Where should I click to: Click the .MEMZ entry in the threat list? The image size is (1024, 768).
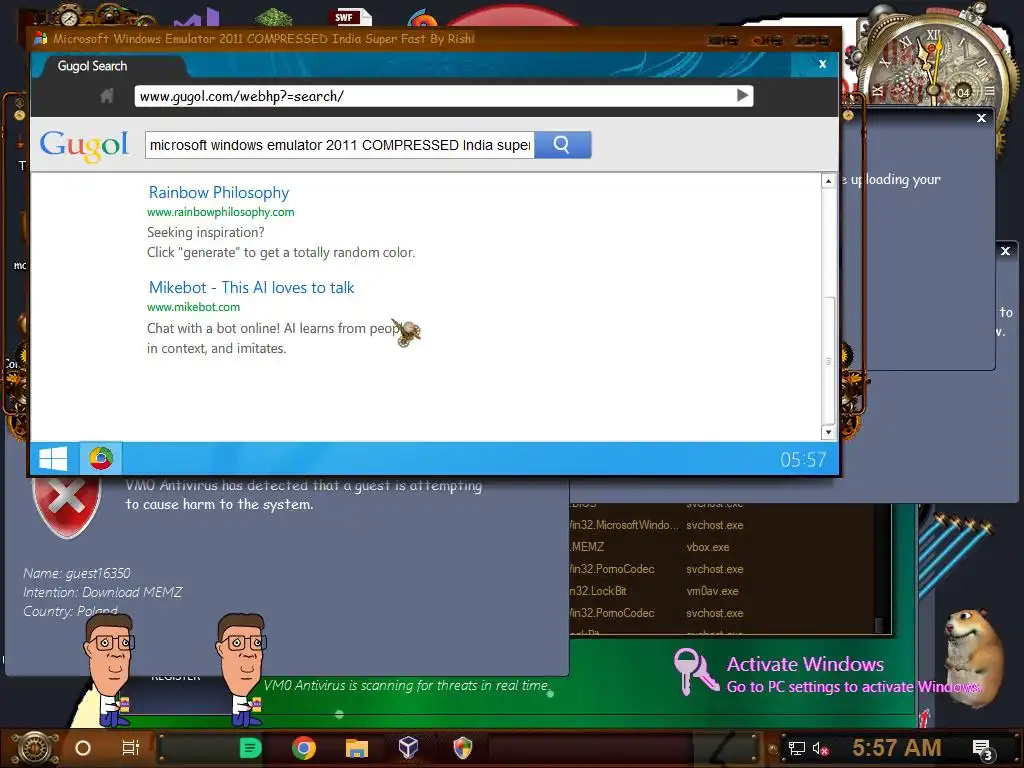[x=587, y=547]
